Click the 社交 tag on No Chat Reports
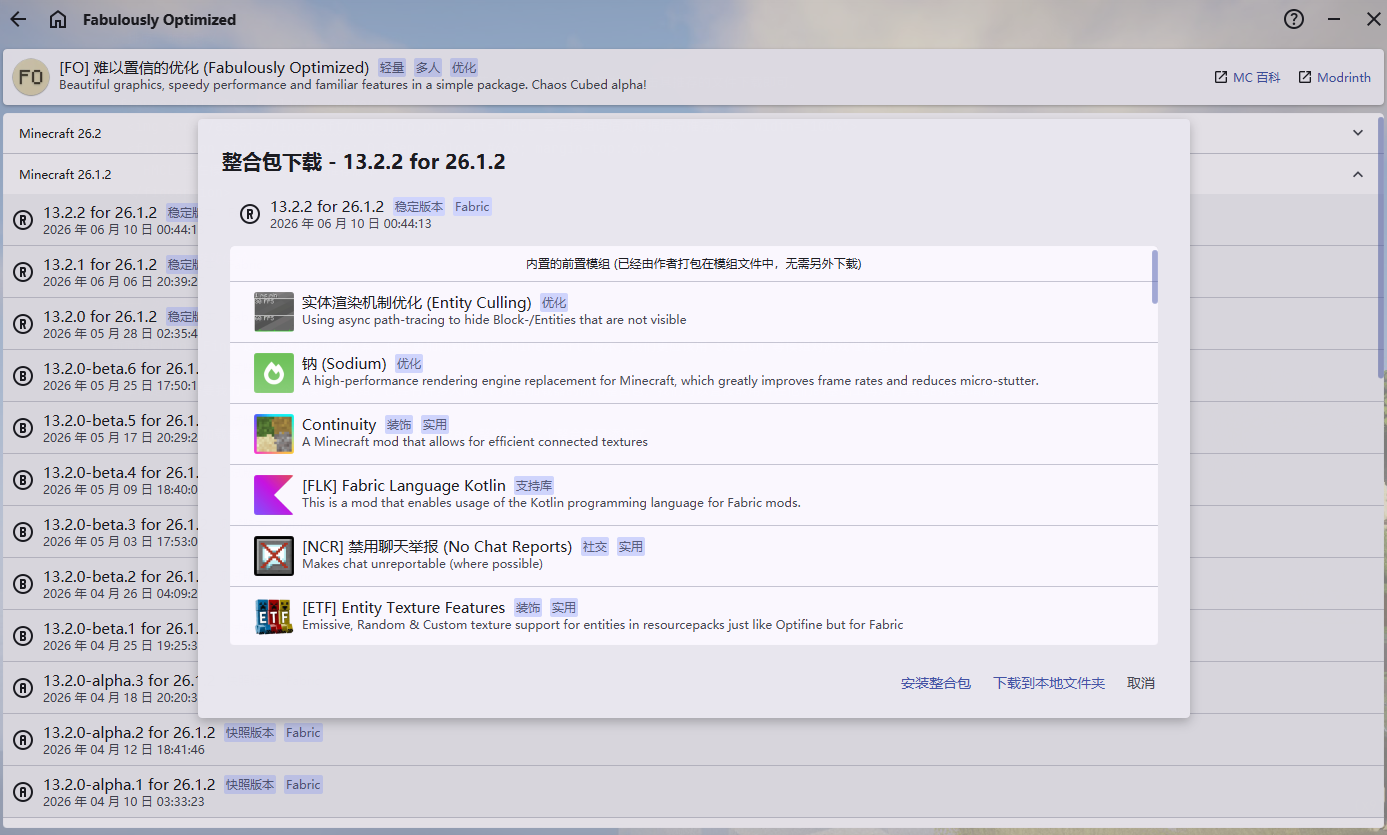 [x=595, y=547]
